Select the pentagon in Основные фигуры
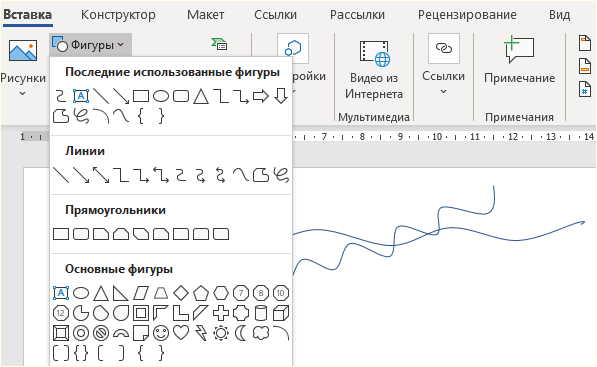 point(201,293)
